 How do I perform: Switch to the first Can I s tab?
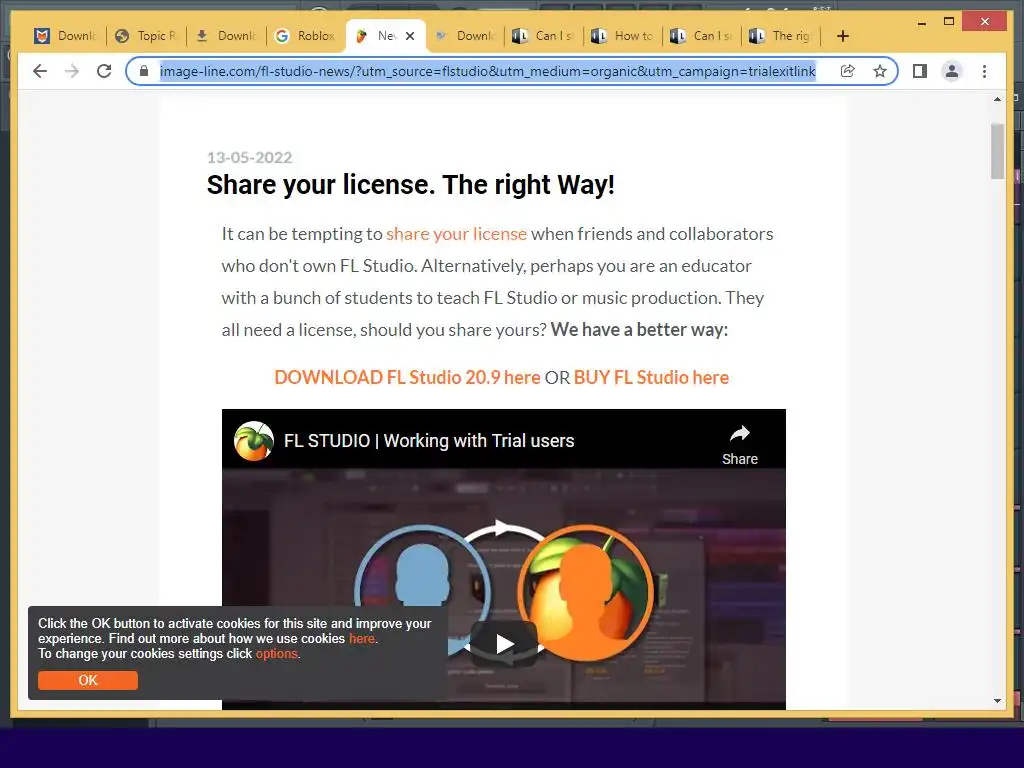(543, 36)
